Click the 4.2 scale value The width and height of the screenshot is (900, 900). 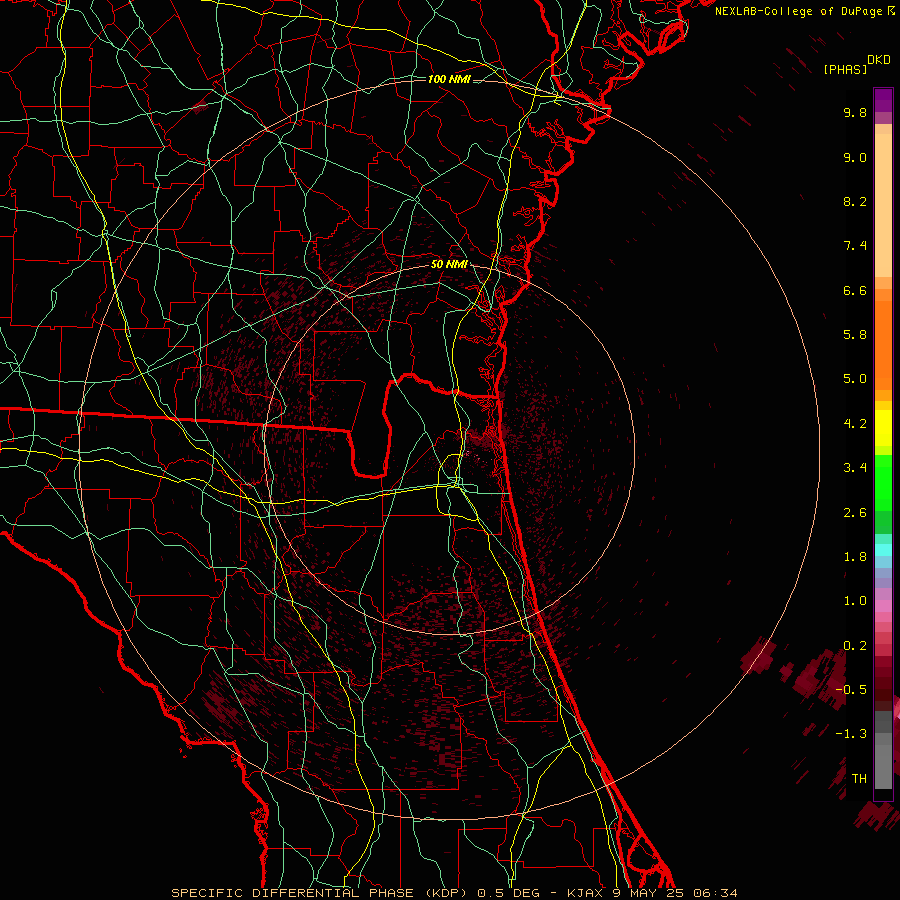855,424
